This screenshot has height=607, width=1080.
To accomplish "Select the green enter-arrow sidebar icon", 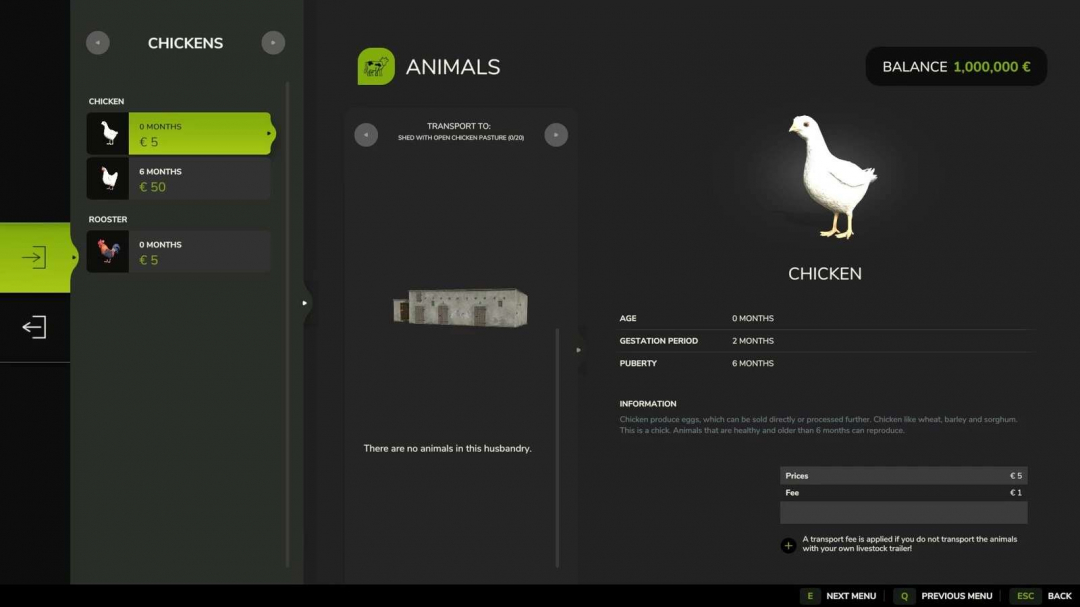I will click(33, 257).
